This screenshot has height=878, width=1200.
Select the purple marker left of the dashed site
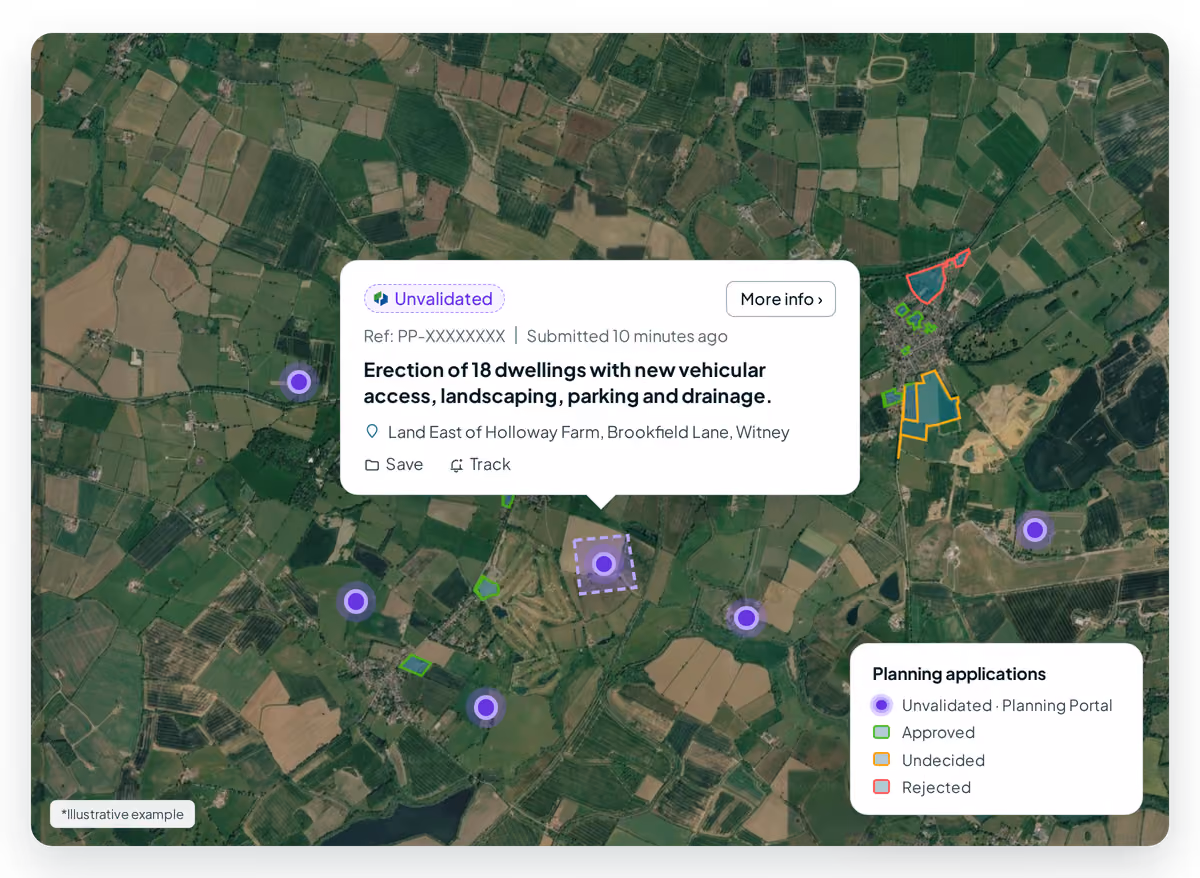tap(356, 601)
